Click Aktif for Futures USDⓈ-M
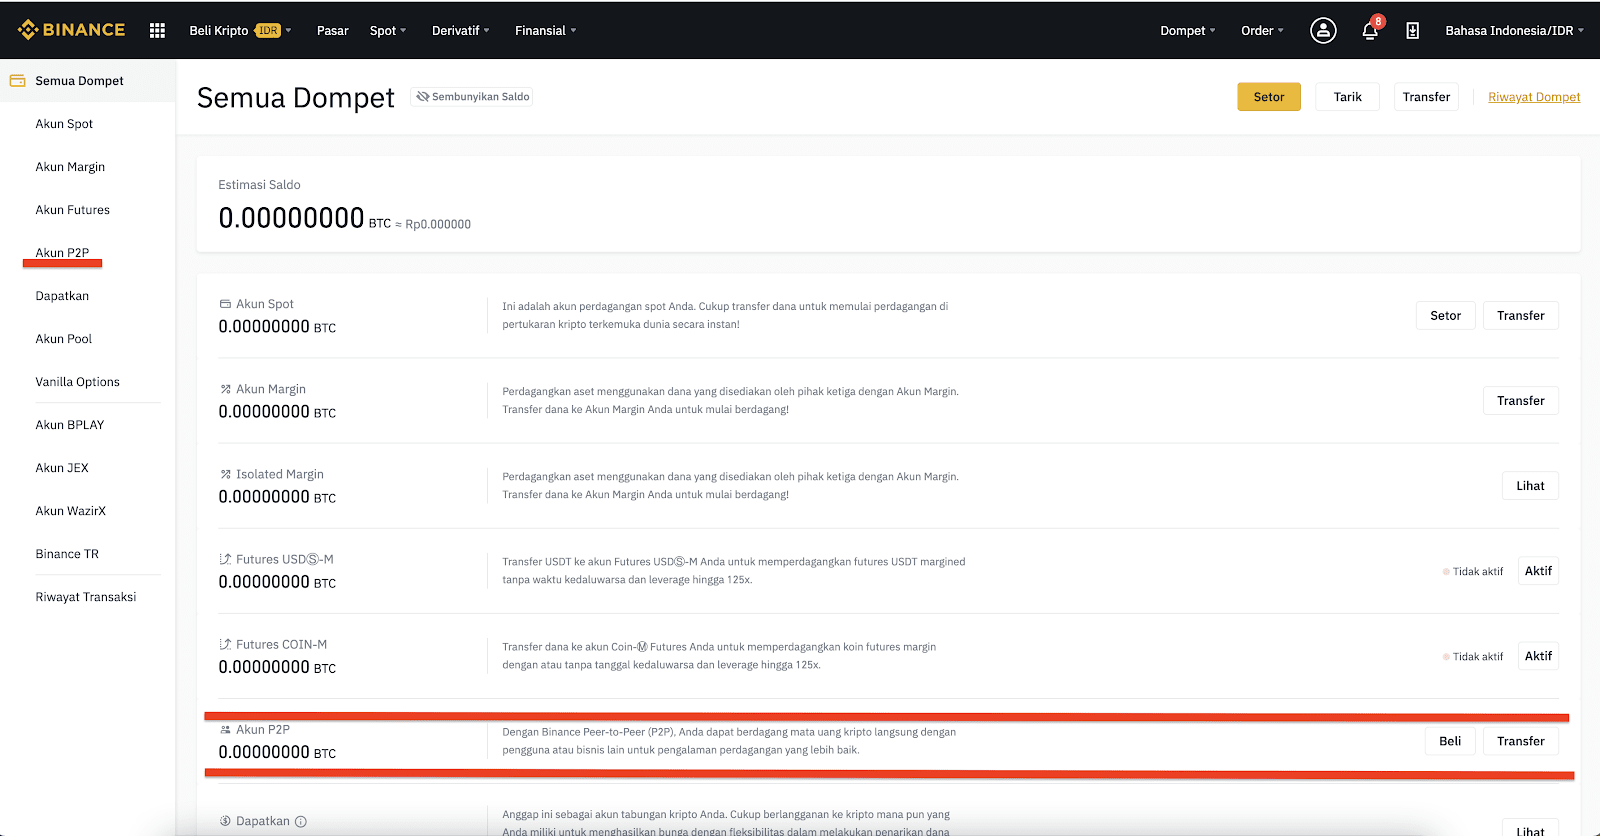This screenshot has width=1600, height=836. (x=1538, y=571)
